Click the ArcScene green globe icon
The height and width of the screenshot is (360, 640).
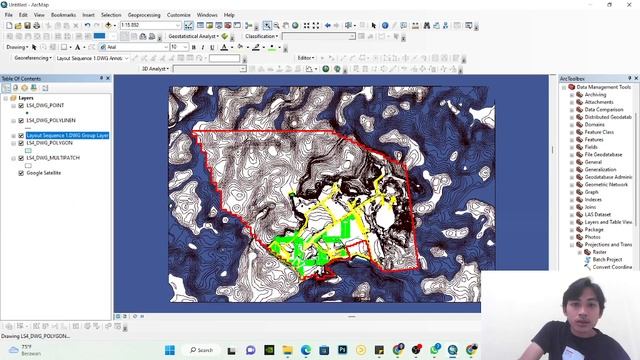pyautogui.click(x=326, y=69)
